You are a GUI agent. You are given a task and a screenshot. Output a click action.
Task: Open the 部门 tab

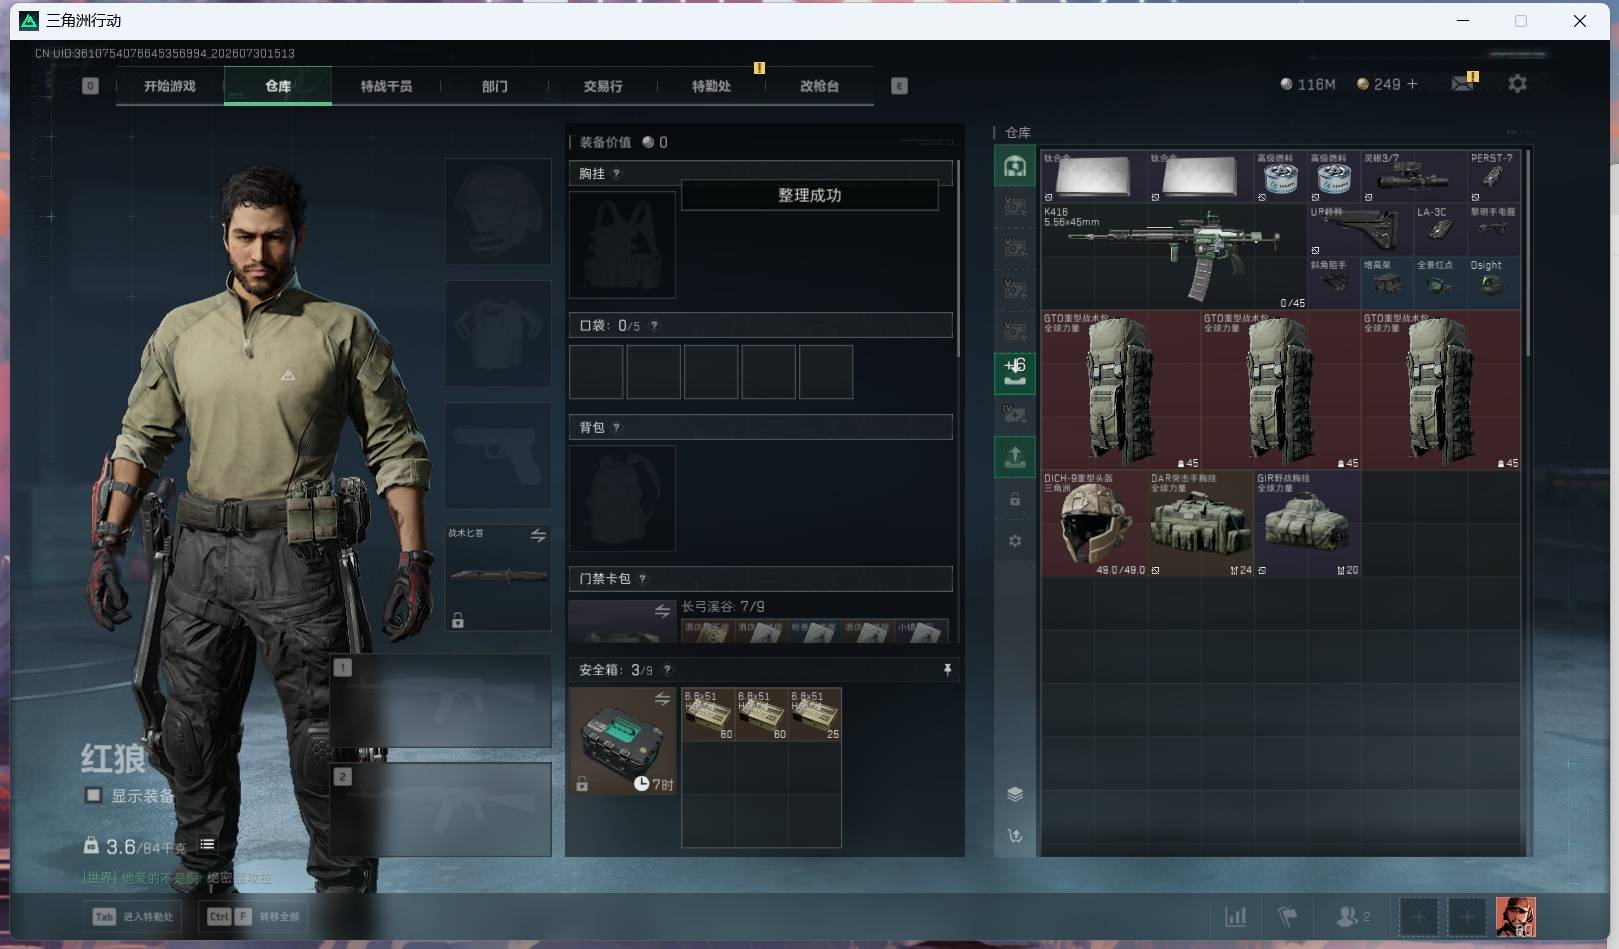tap(494, 86)
